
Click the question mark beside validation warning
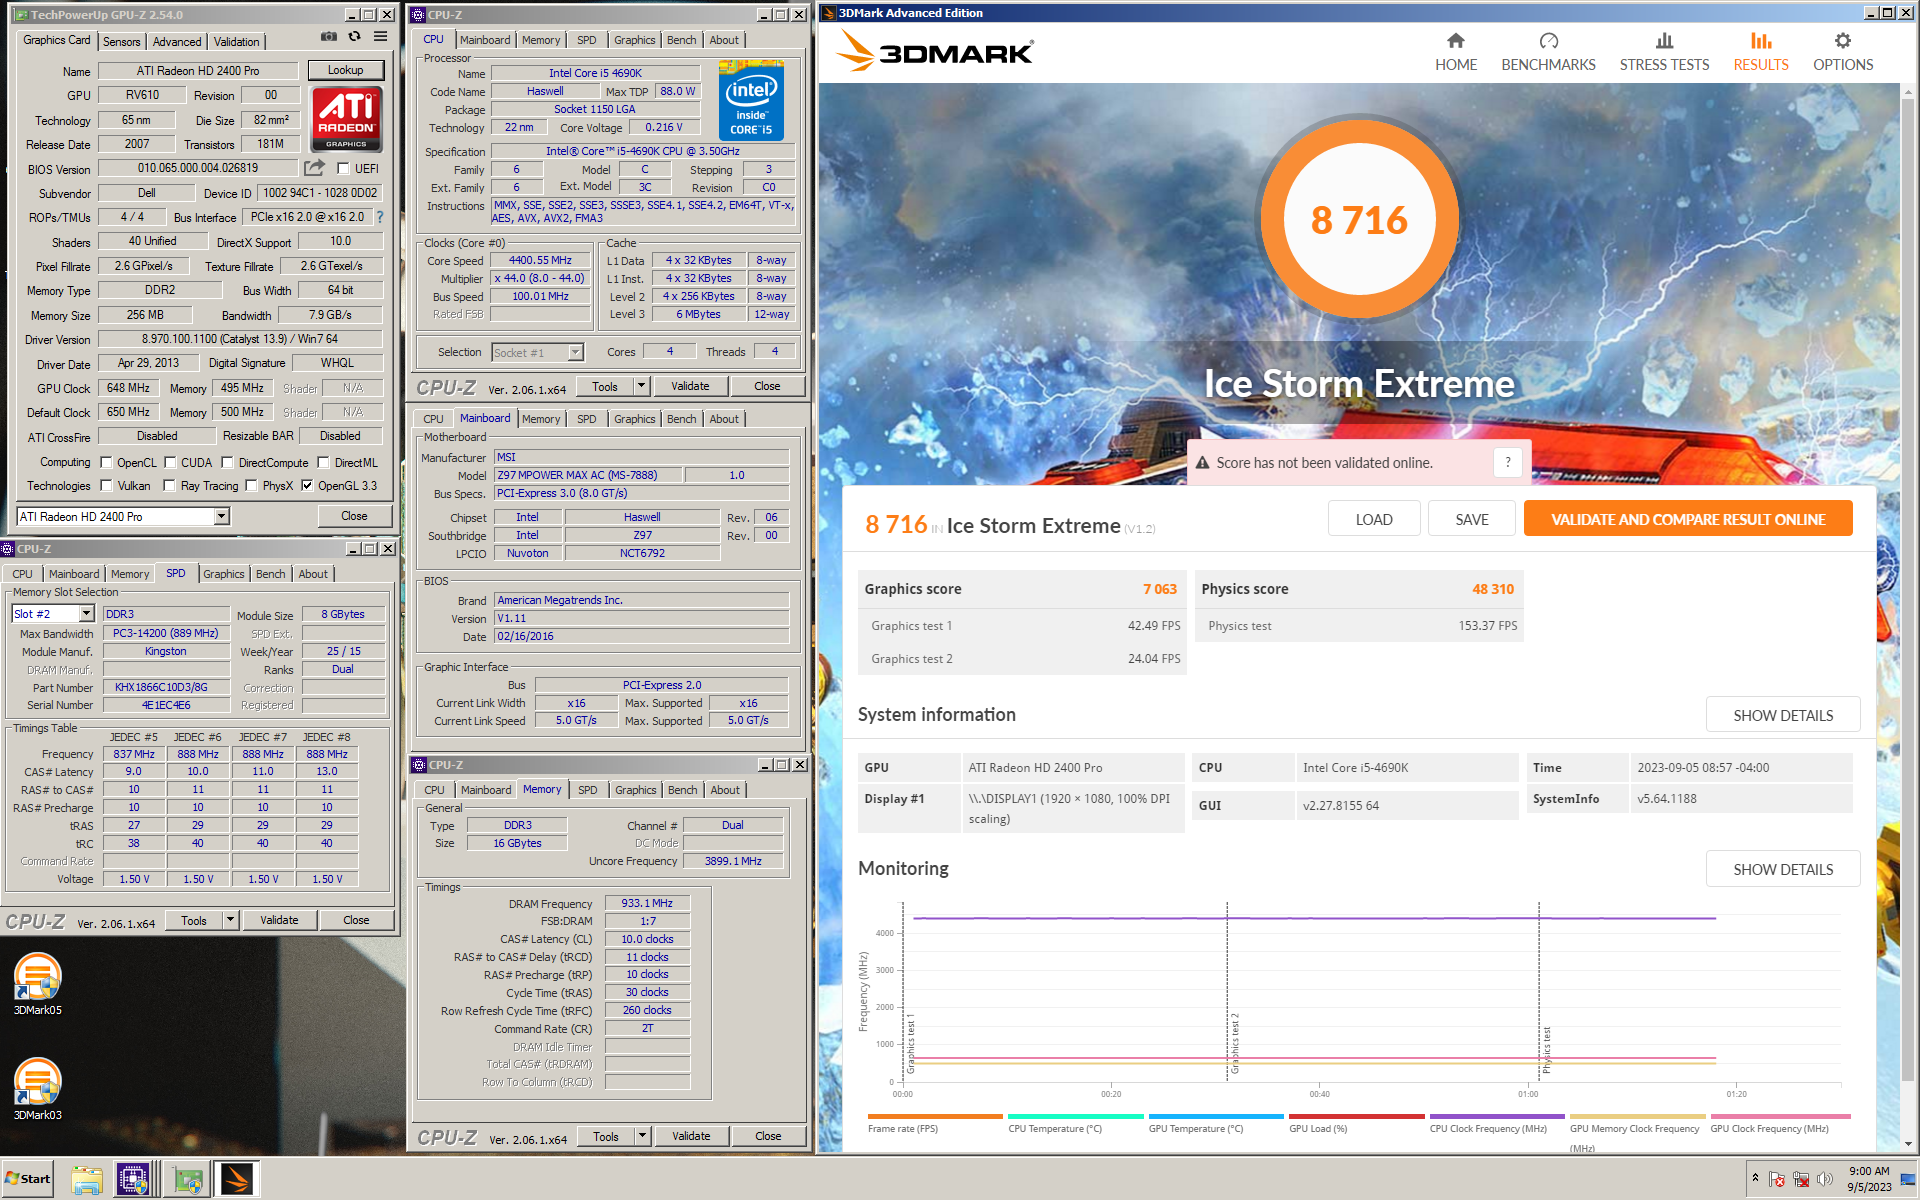[1508, 462]
